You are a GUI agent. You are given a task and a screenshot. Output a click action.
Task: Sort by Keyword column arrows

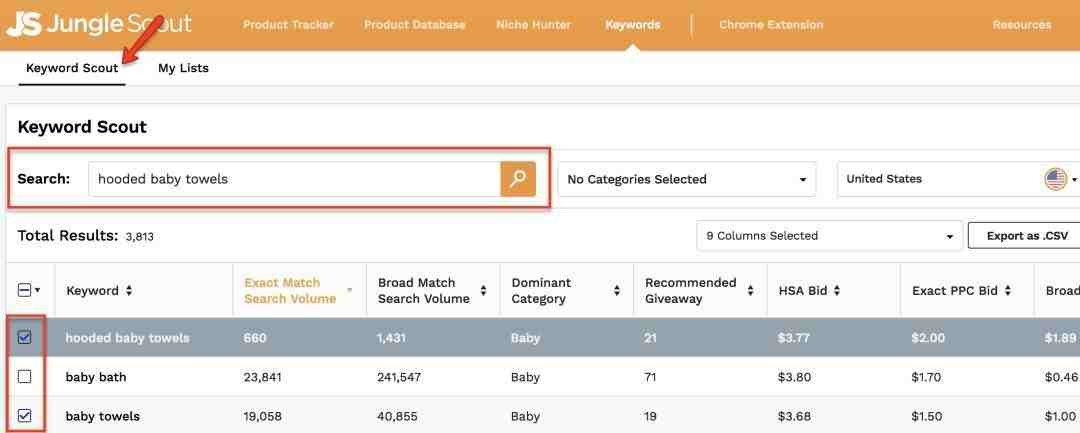click(x=129, y=291)
